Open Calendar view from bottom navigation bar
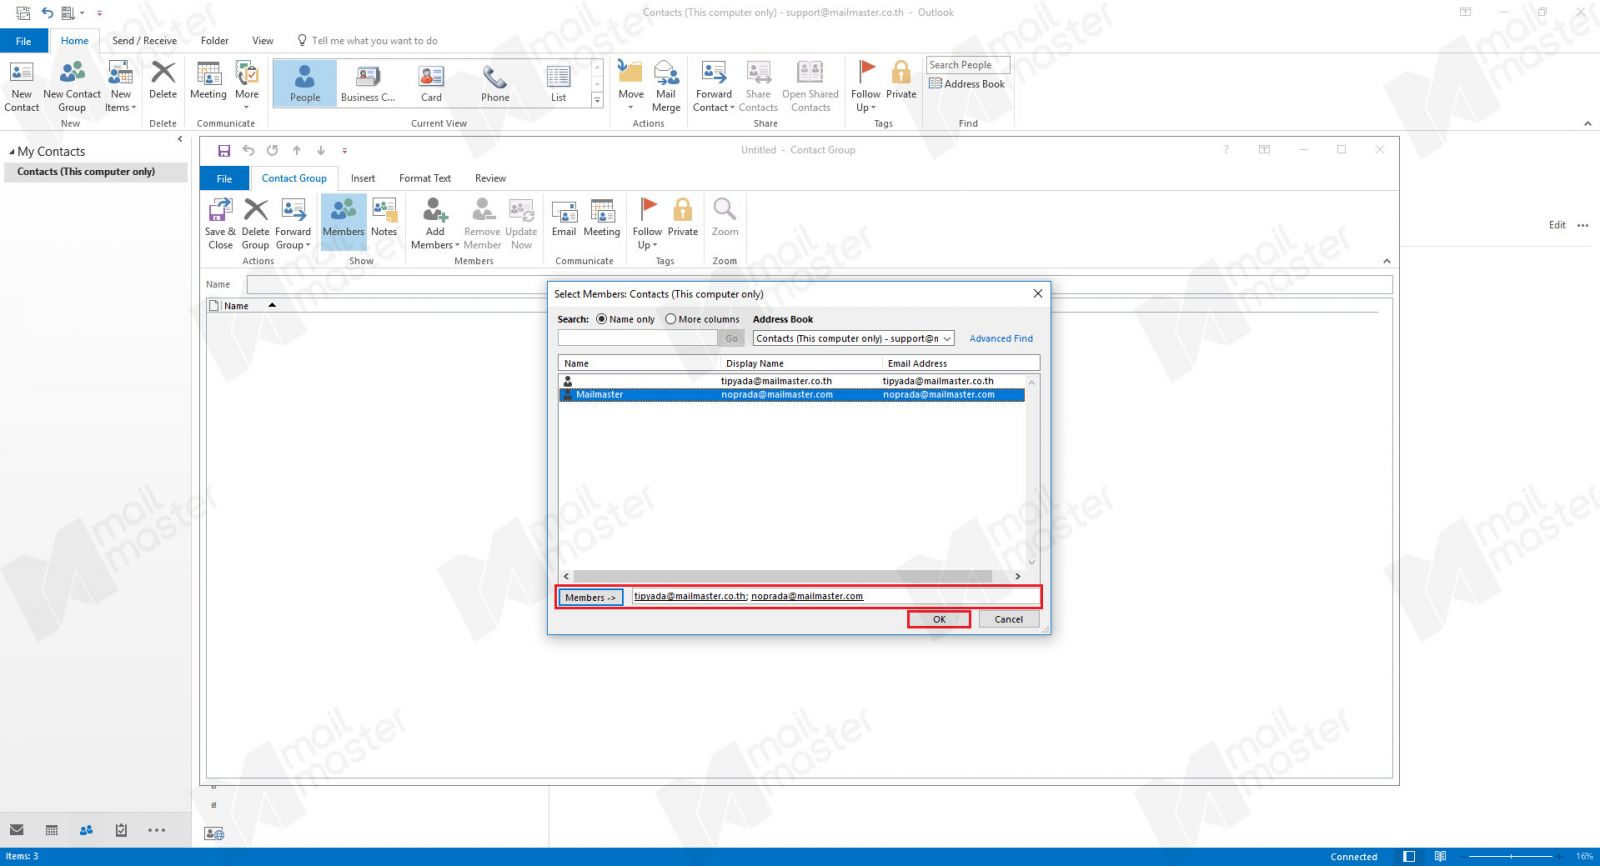This screenshot has width=1600, height=866. click(52, 830)
